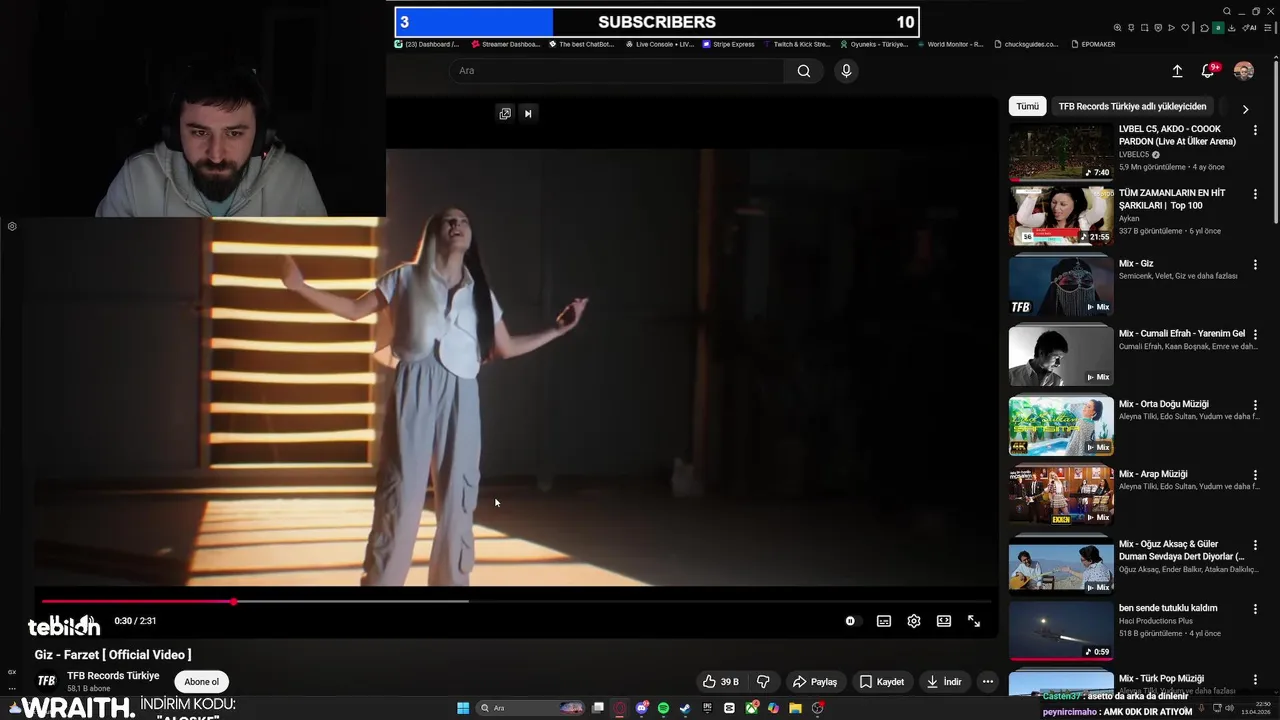Click the YouTube search field Ara

click(616, 71)
